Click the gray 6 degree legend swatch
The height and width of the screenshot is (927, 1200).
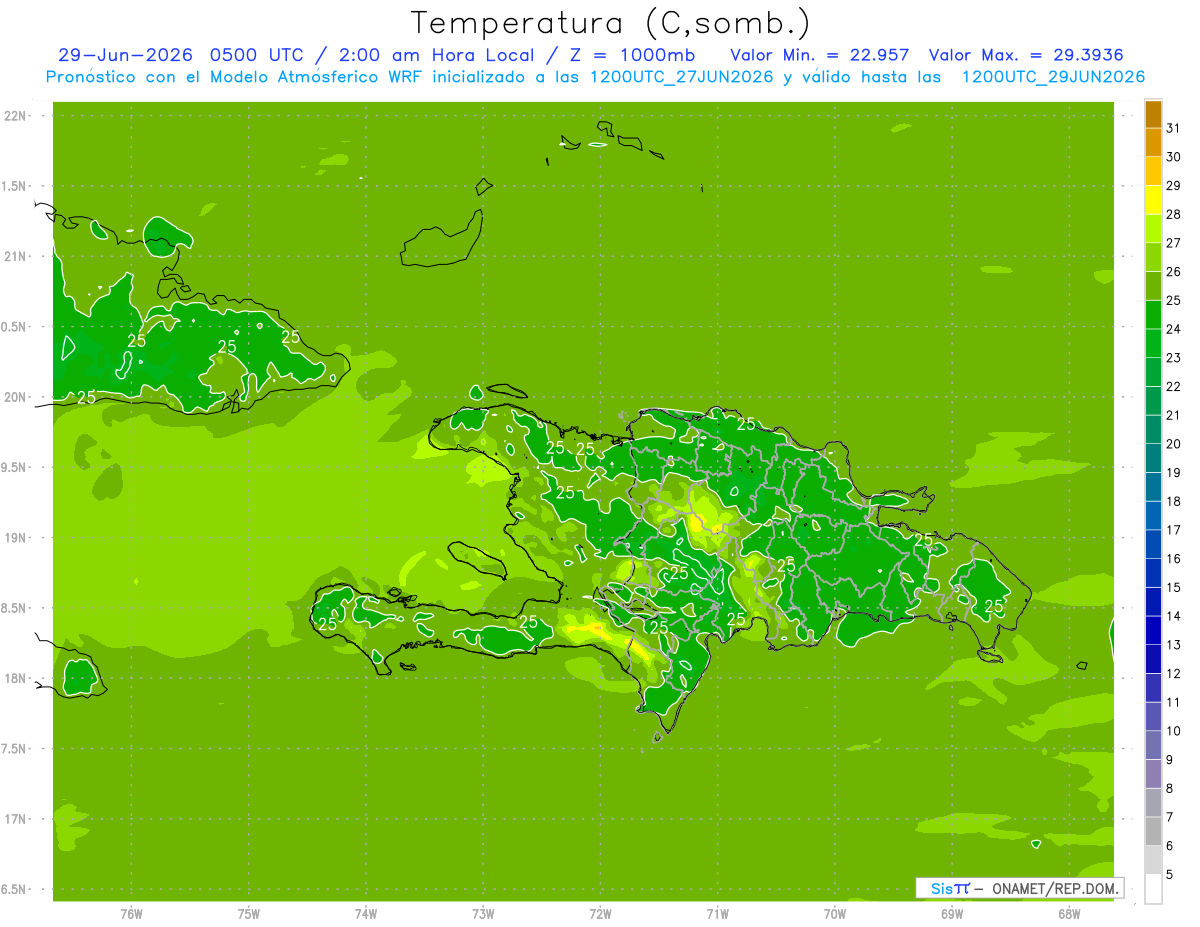[1153, 860]
